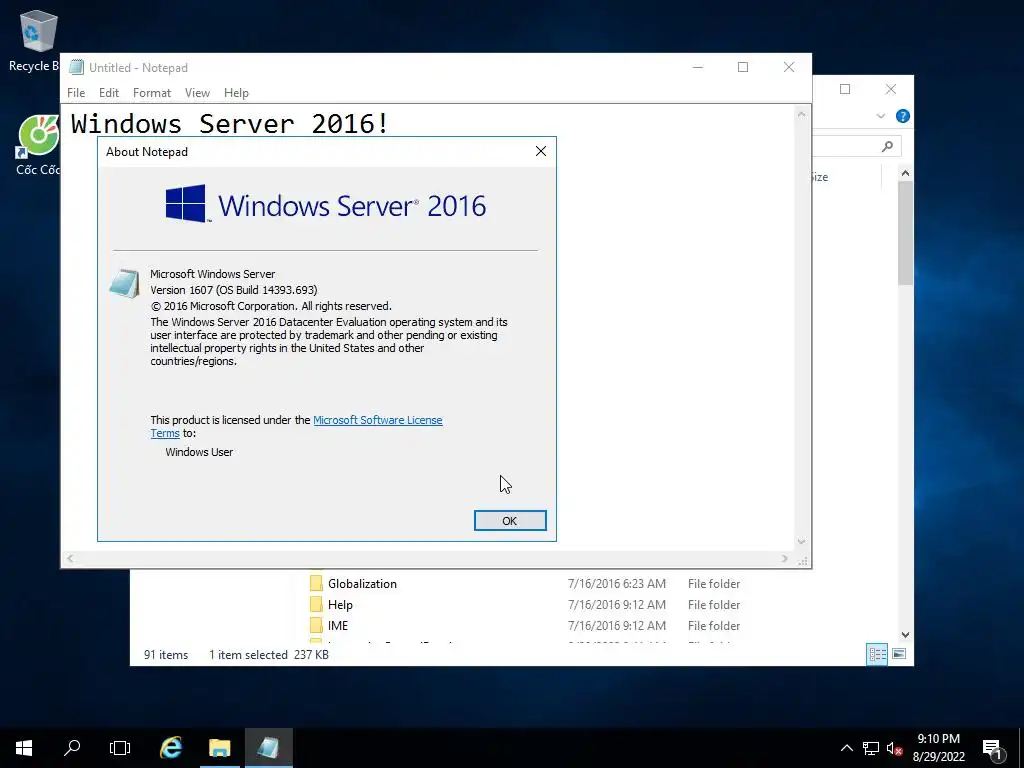Close the Notepad window

click(789, 67)
